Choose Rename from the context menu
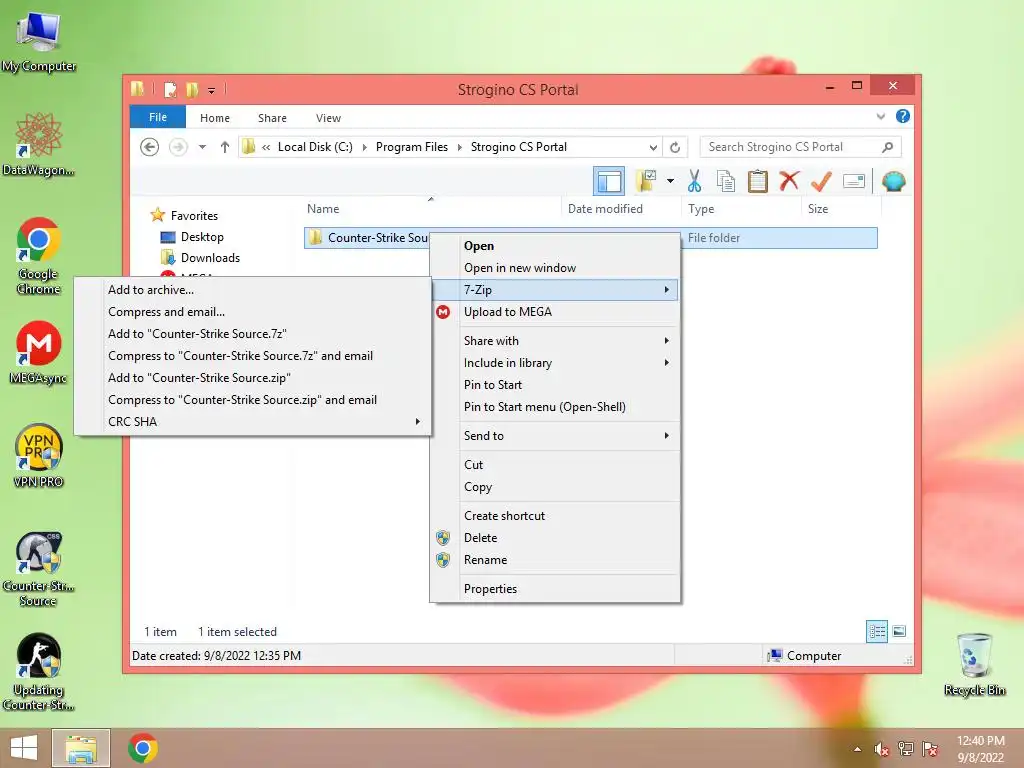Screen dimensions: 1024x768 click(x=554, y=560)
